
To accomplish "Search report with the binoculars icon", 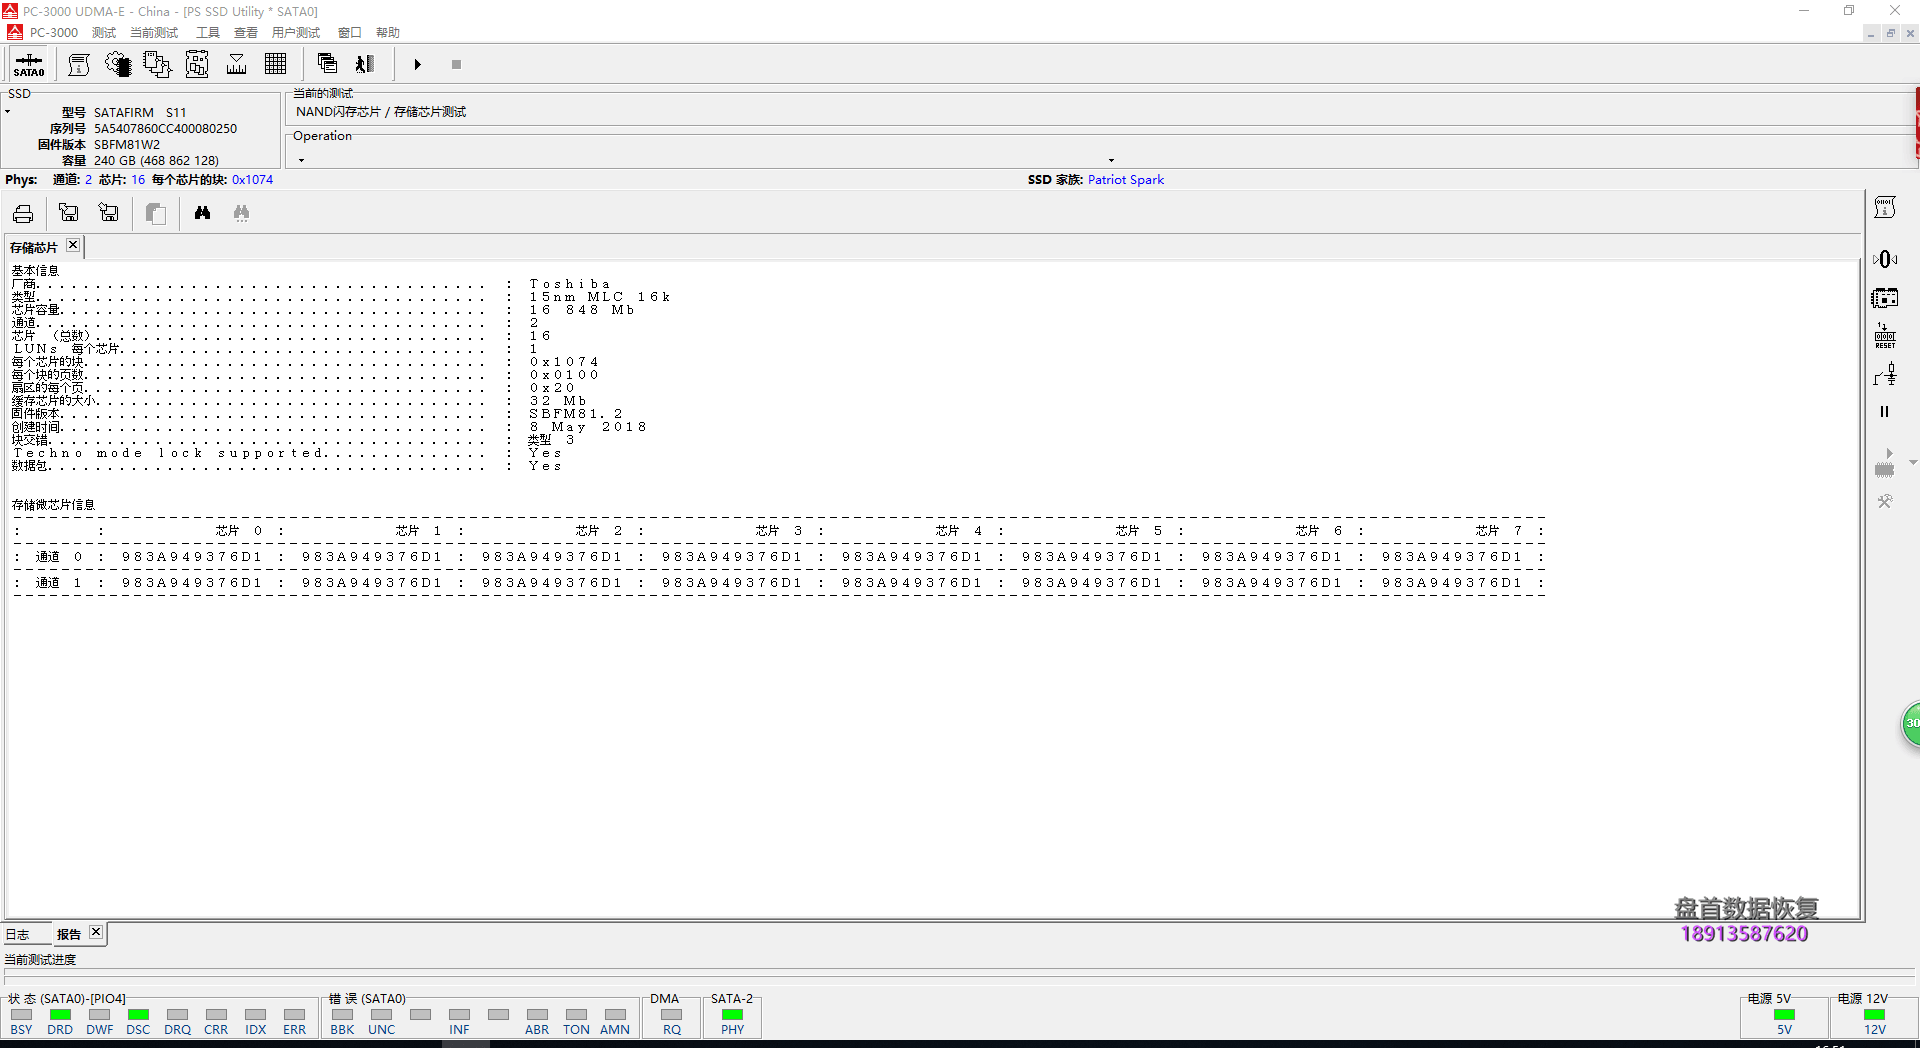I will 202,213.
